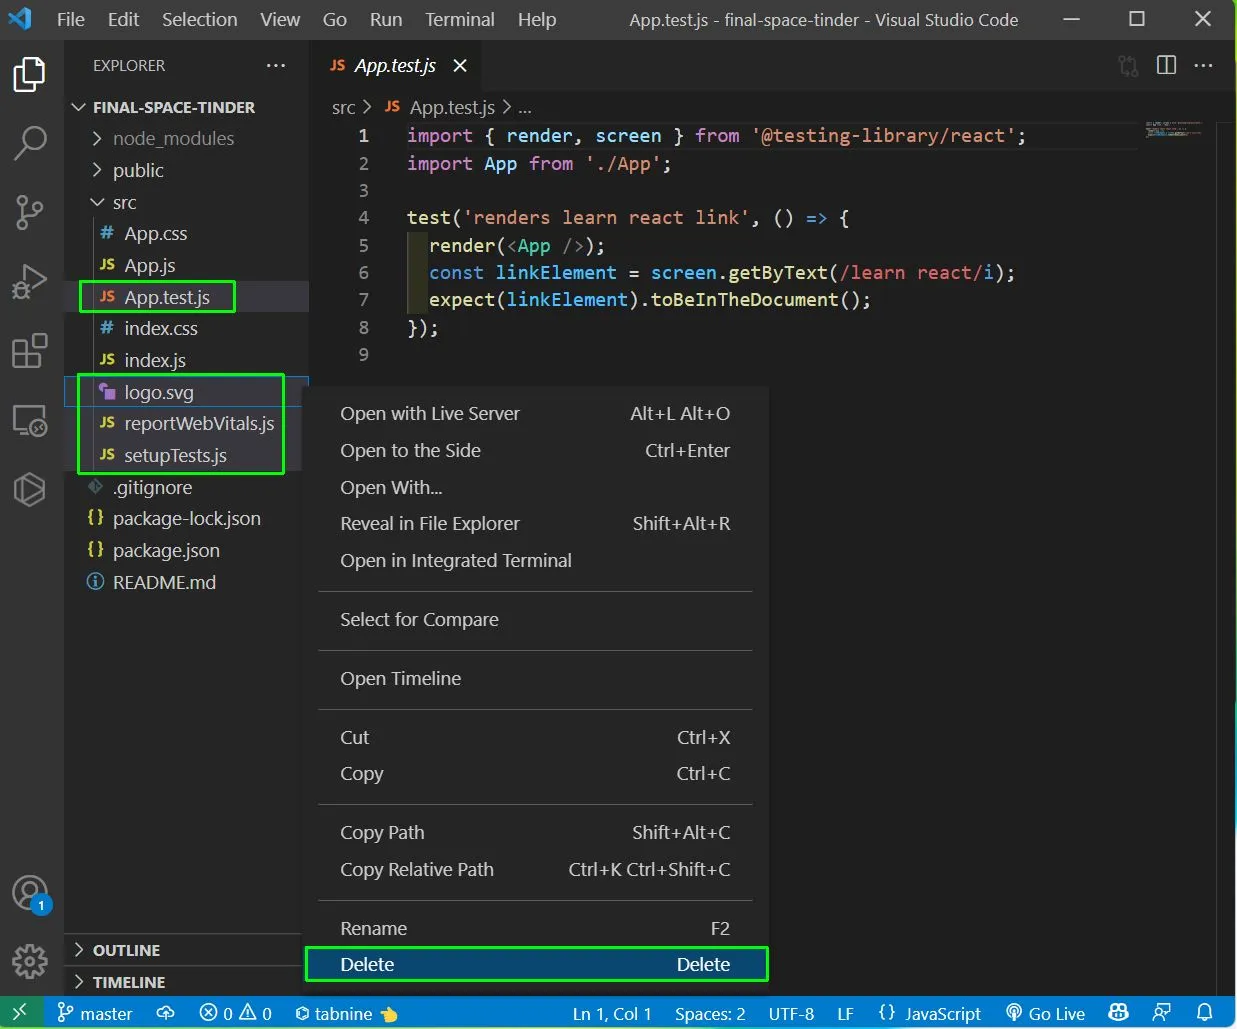Click Ln 1, Col 1 cursor position
1237x1029 pixels.
612,1013
